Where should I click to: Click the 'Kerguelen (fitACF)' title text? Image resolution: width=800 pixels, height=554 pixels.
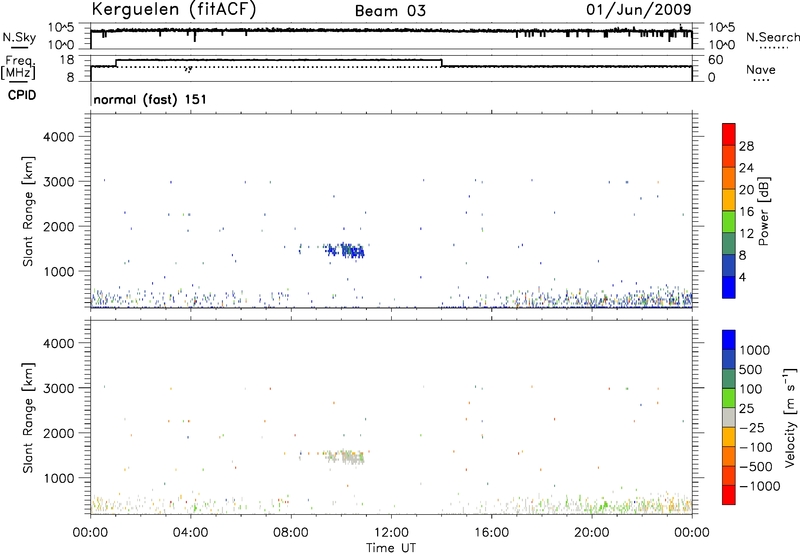pos(174,10)
